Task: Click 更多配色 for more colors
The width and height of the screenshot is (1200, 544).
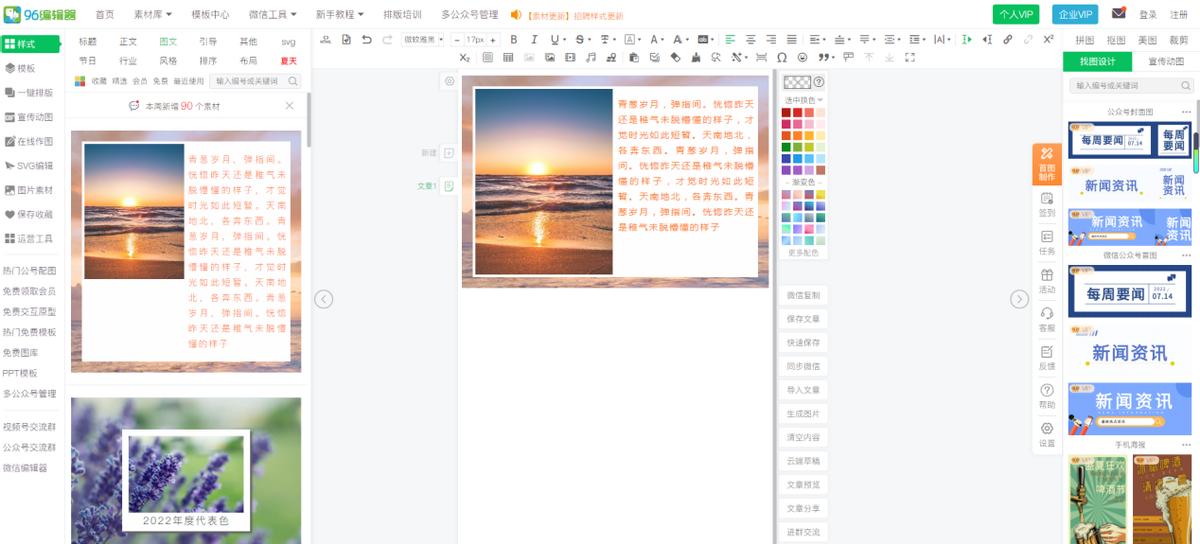Action: click(x=804, y=253)
